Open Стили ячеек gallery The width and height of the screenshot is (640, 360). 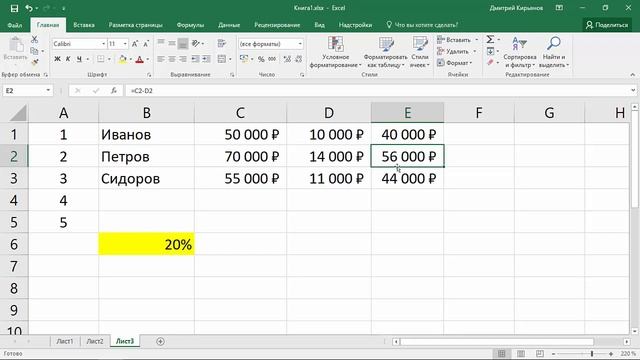420,52
